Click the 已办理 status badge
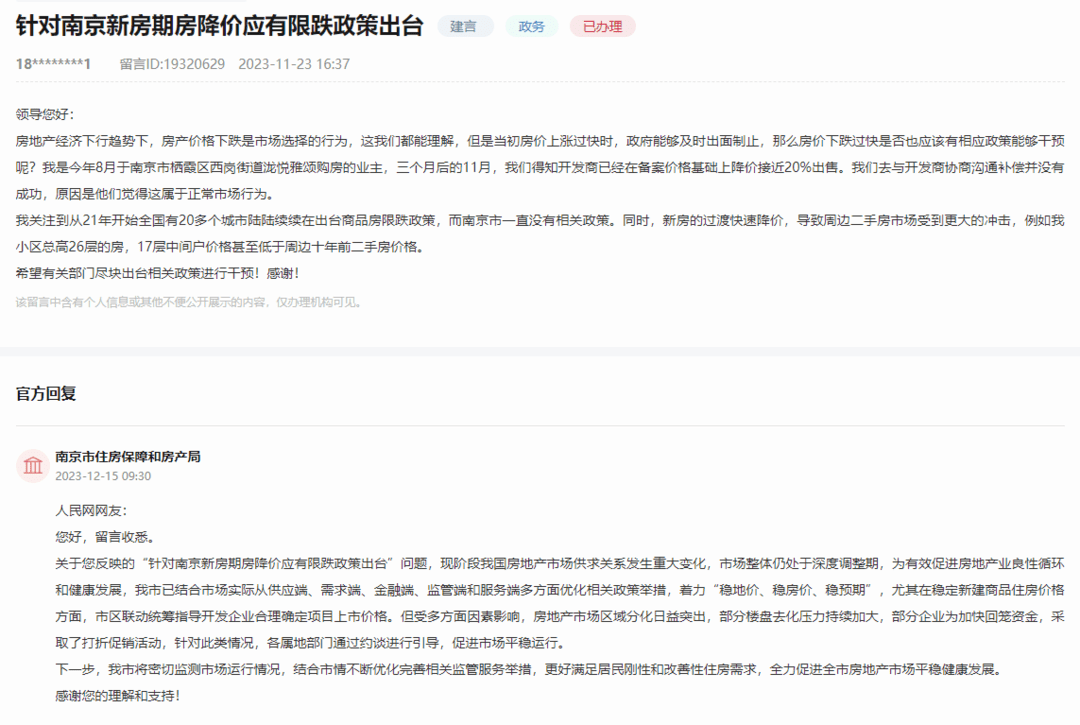Viewport: 1080px width, 725px height. coord(603,26)
